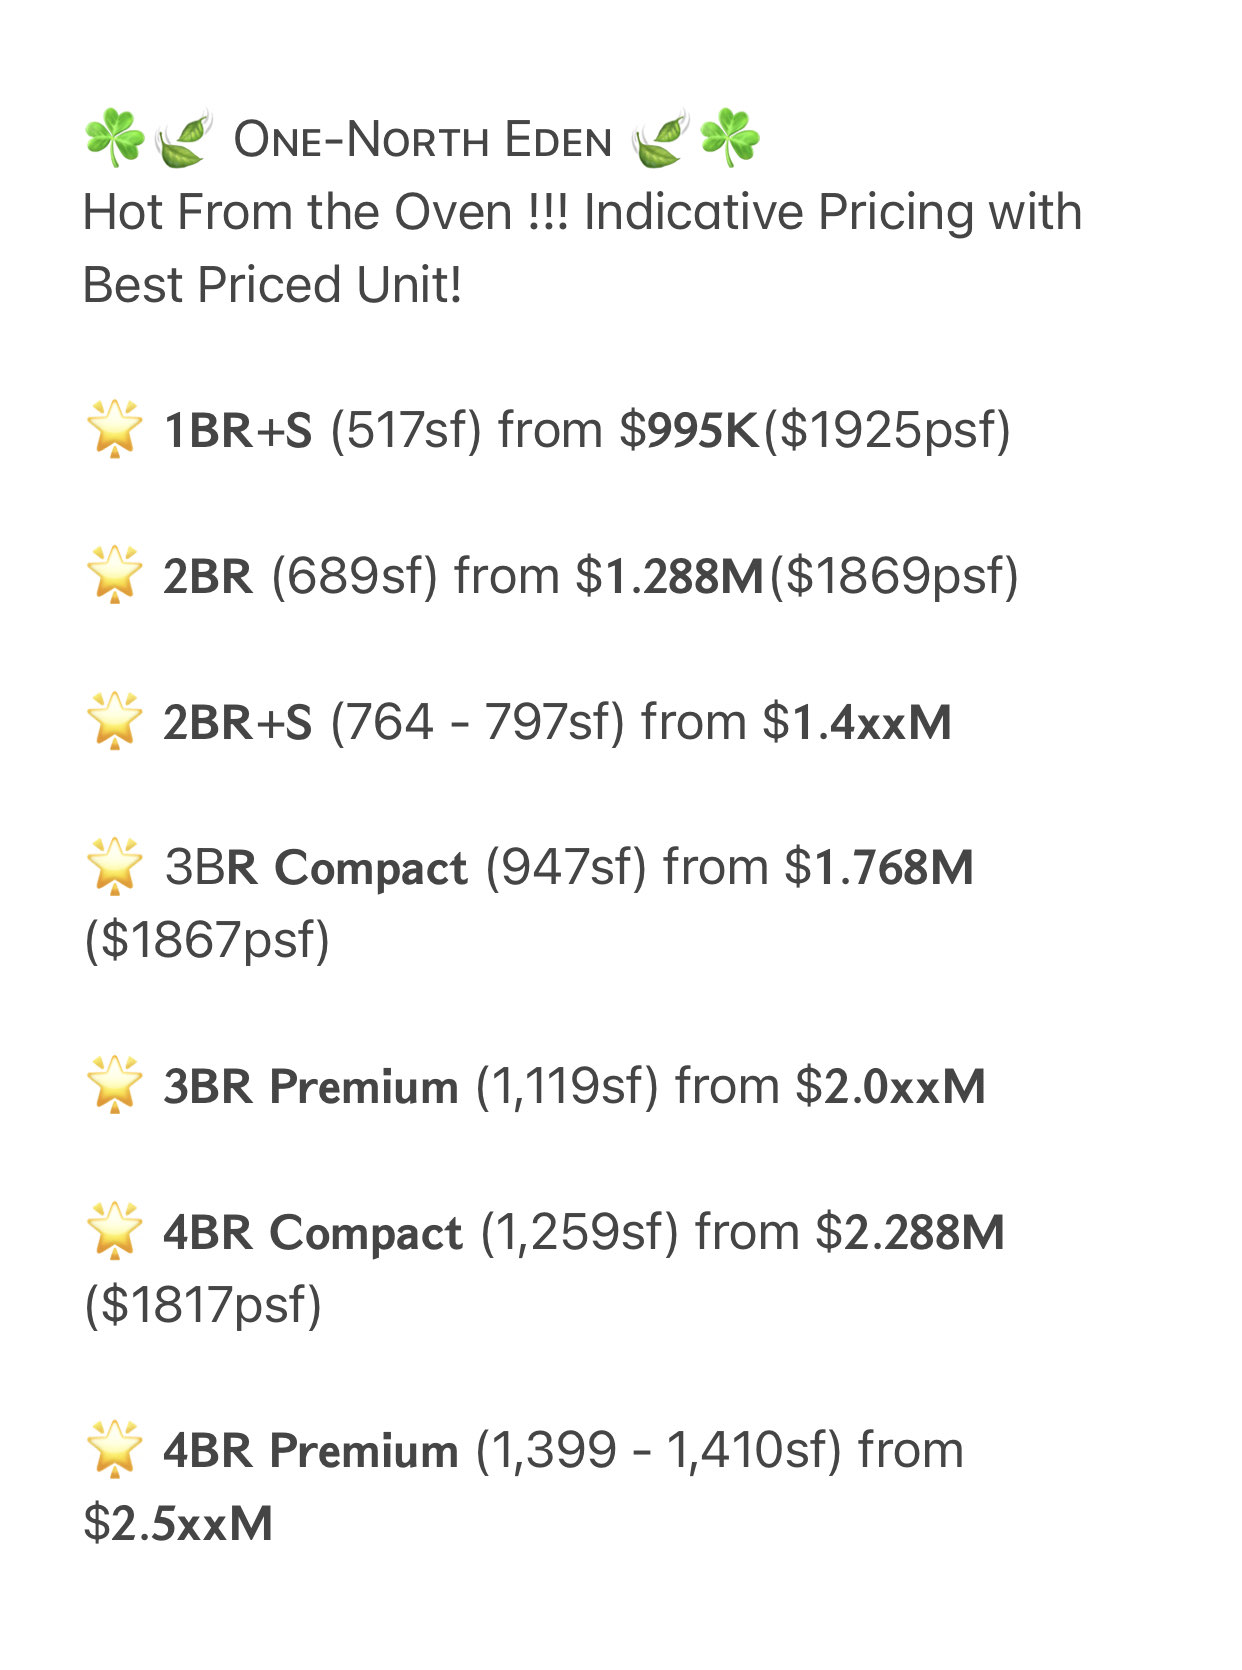Image resolution: width=1242 pixels, height=1670 pixels.
Task: Click the $1.768M price text
Action: [879, 867]
